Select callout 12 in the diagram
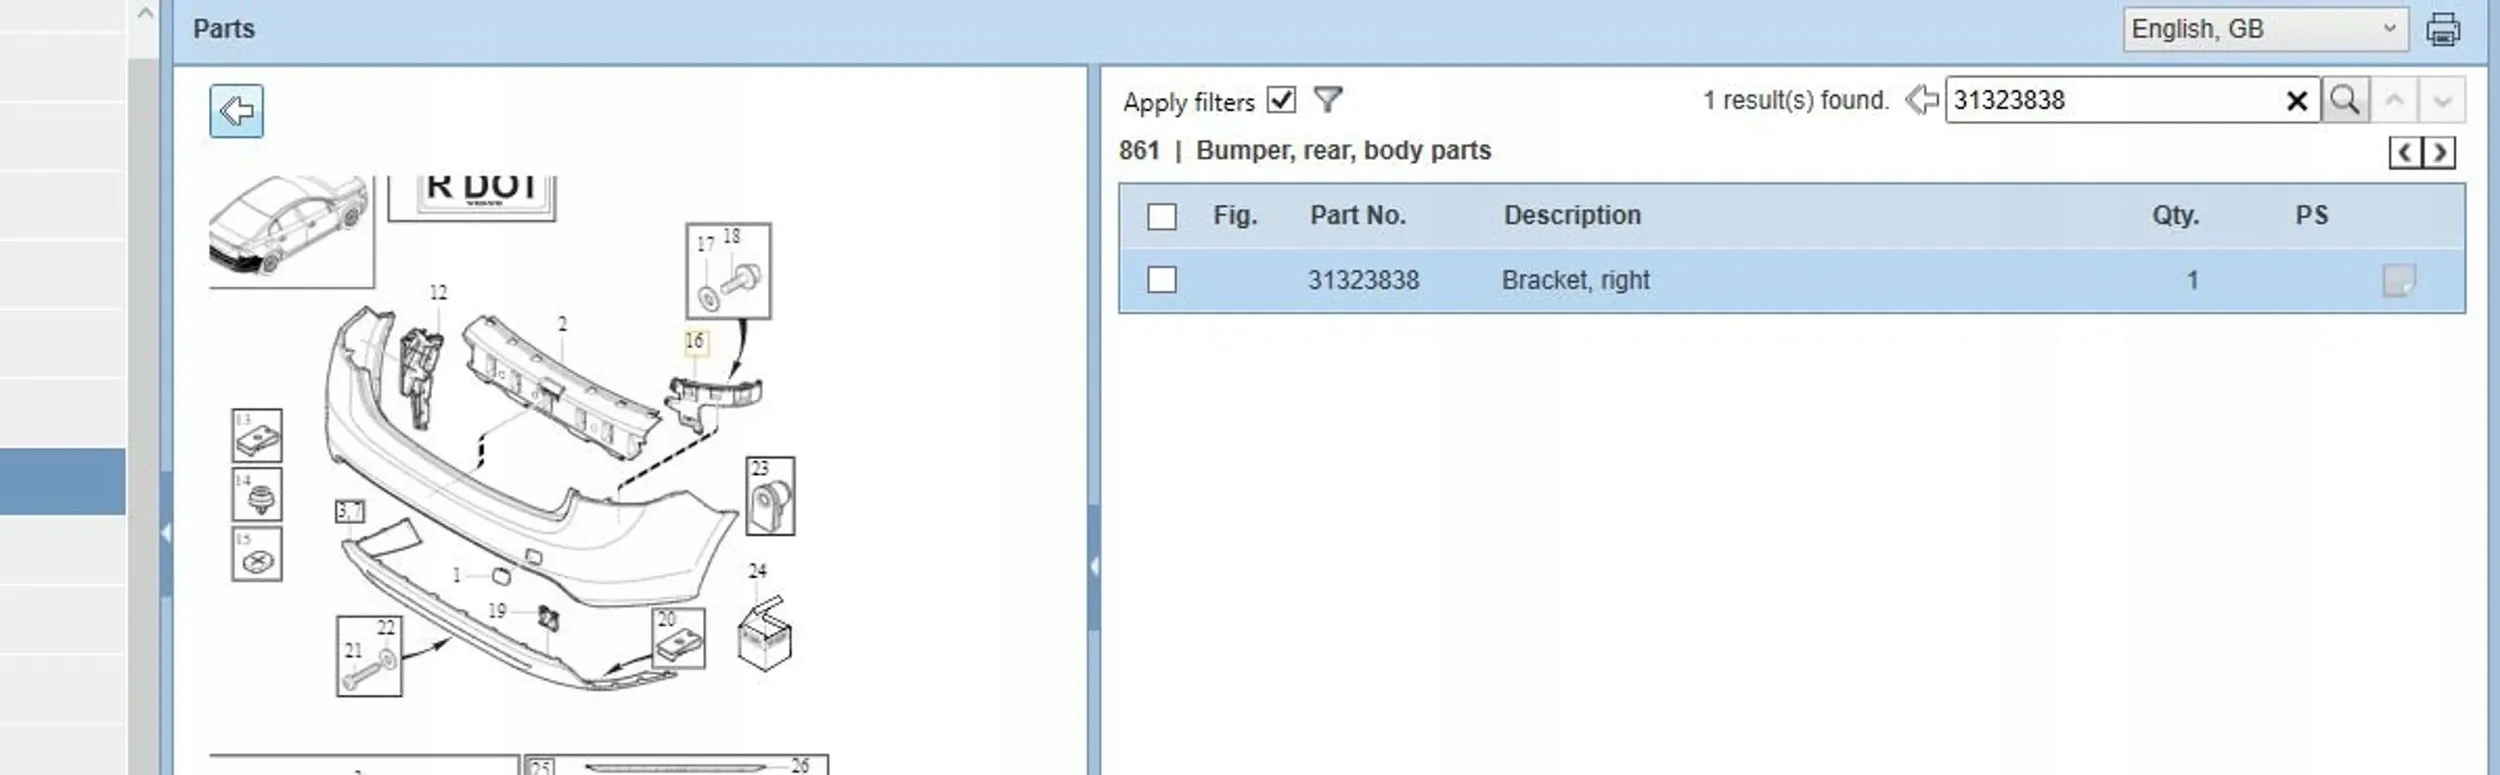The image size is (2500, 775). (438, 292)
